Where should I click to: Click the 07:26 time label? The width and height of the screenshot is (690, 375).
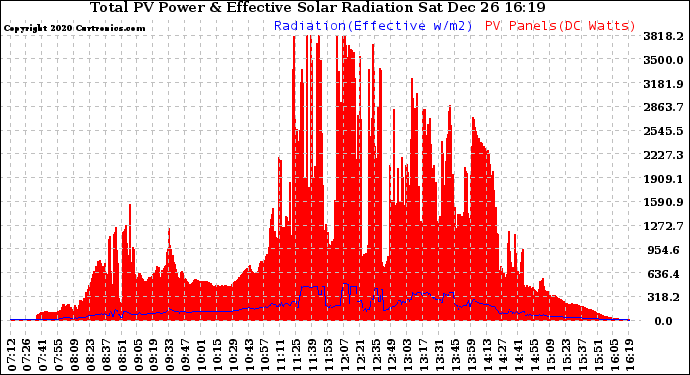point(27,355)
